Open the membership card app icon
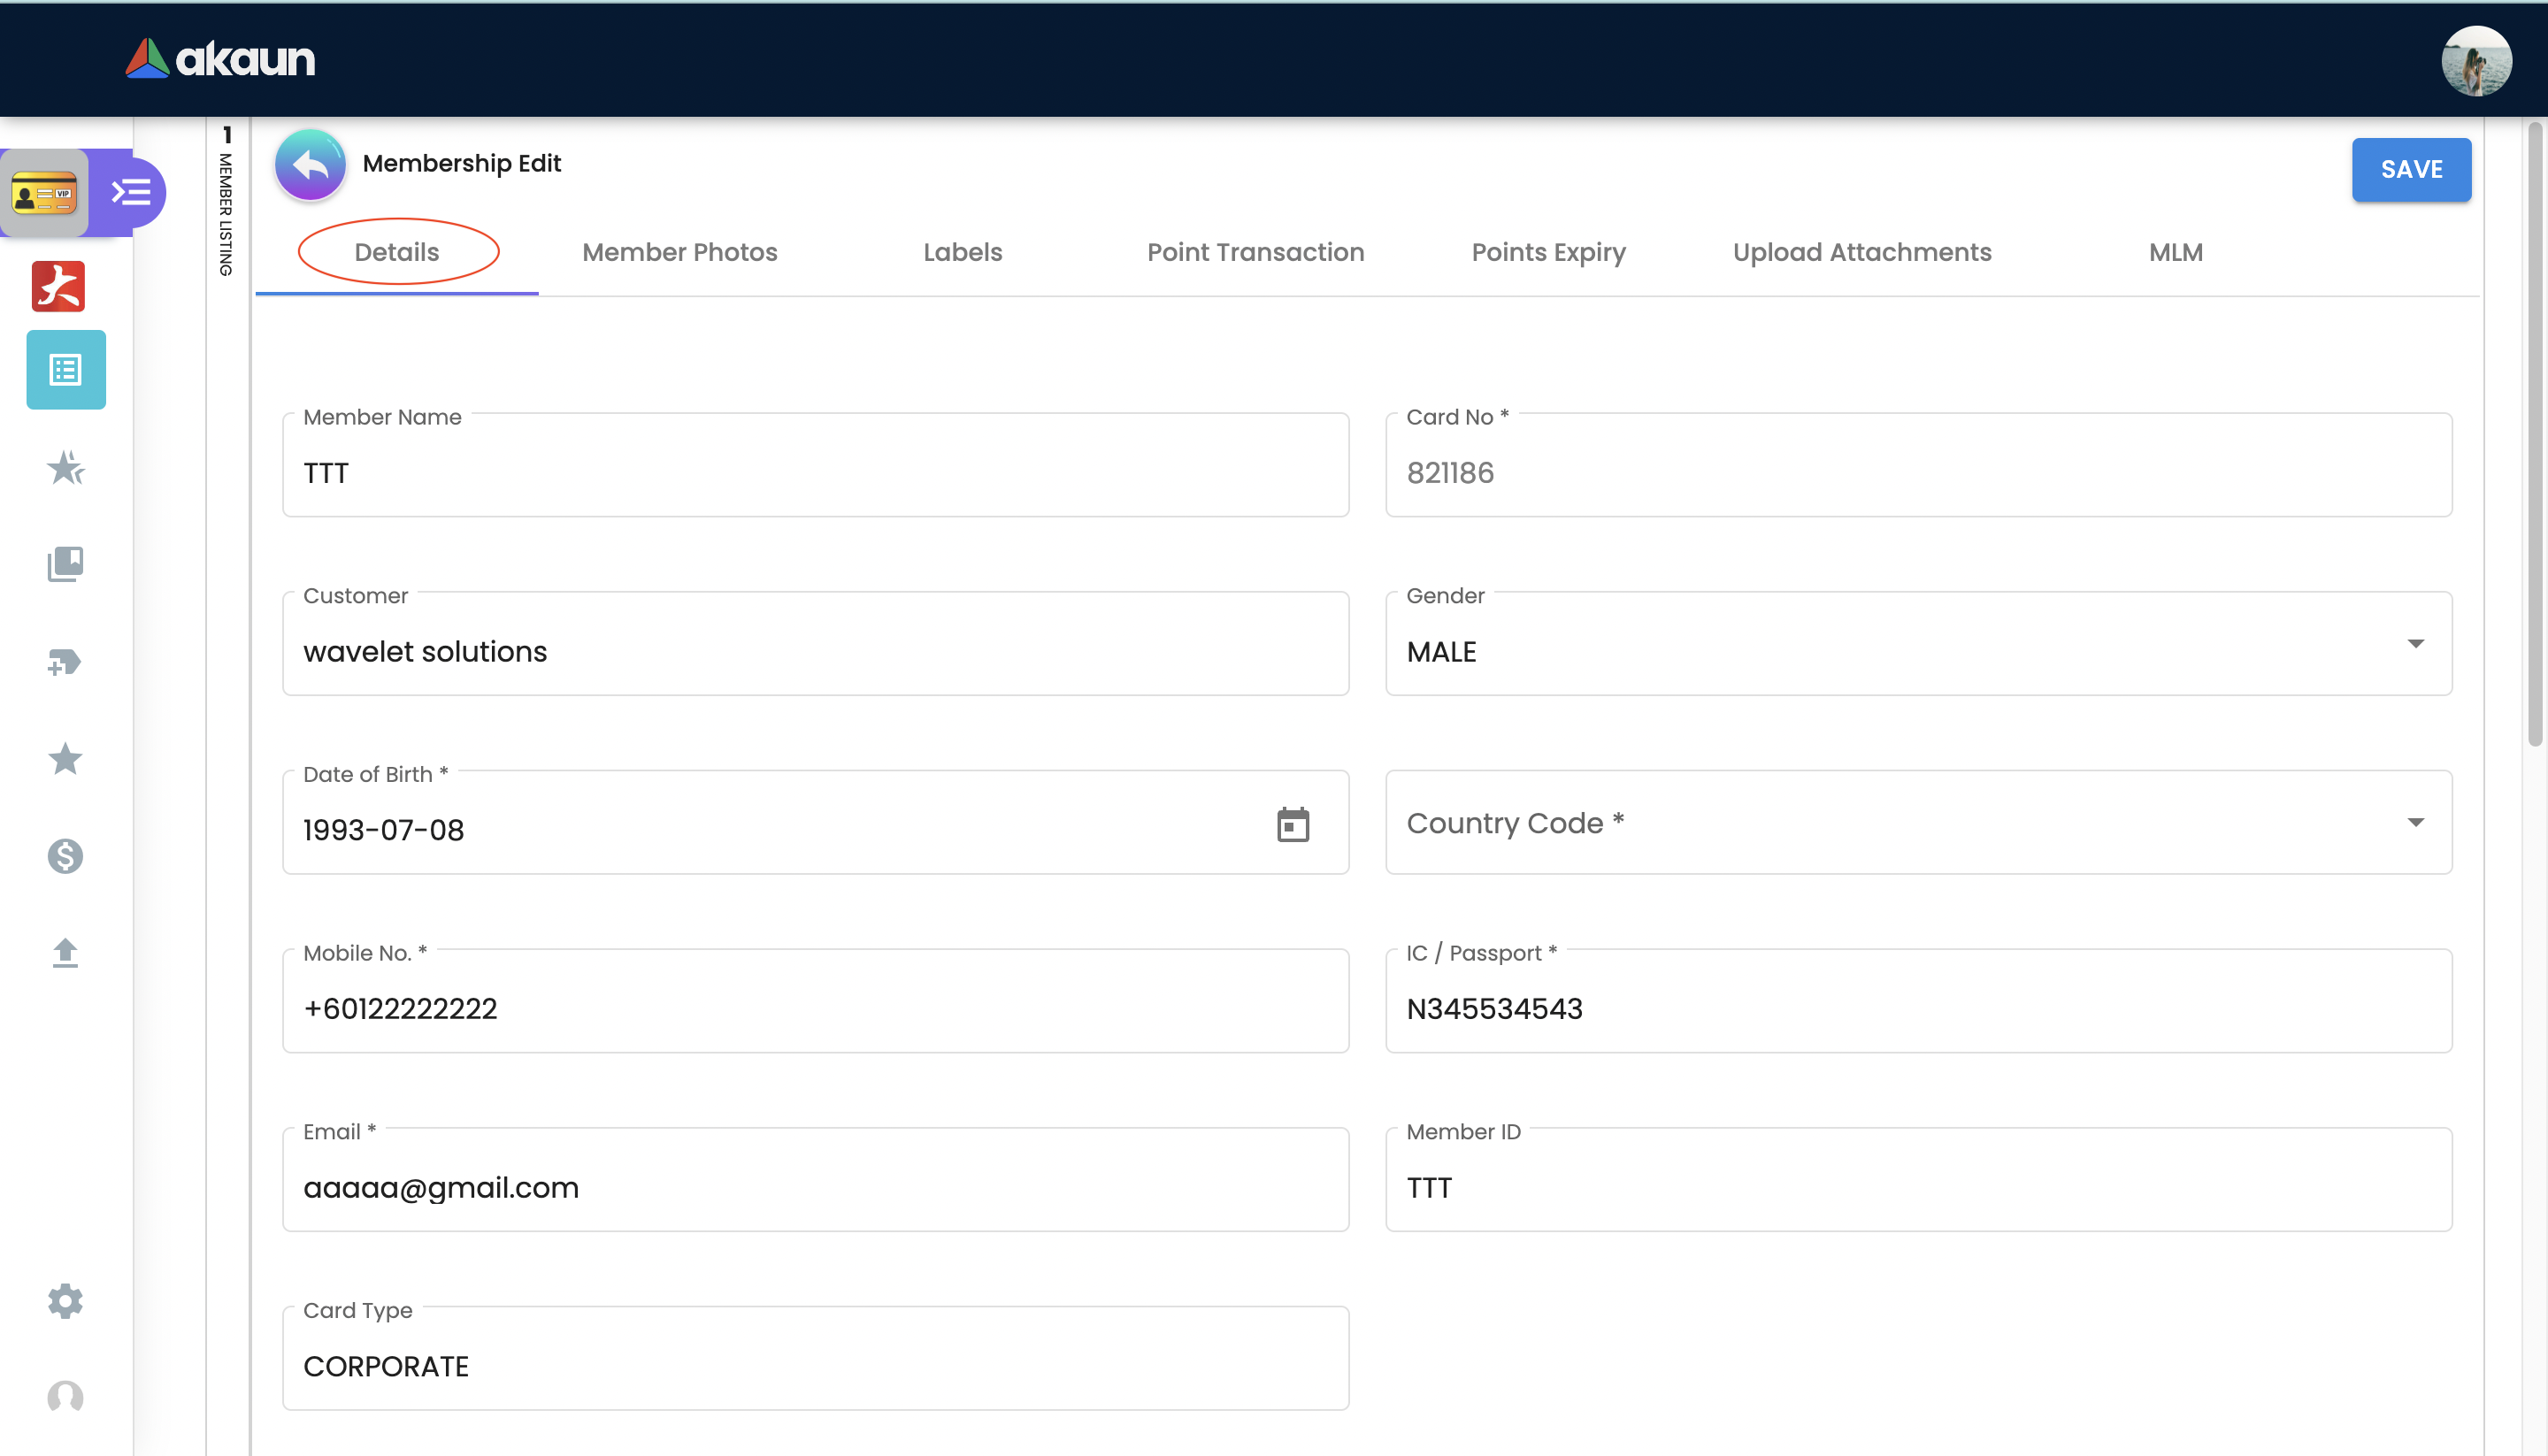Viewport: 2548px width, 1456px height. click(44, 193)
